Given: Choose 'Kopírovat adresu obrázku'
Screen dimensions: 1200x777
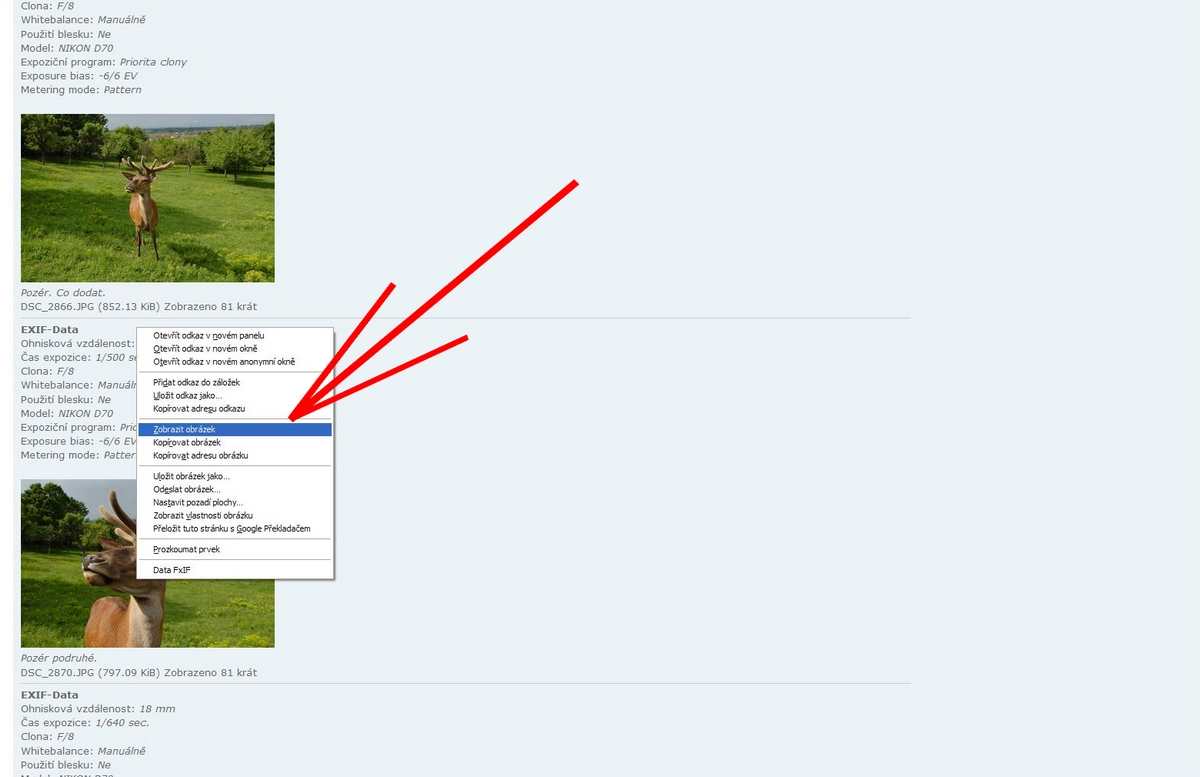Looking at the screenshot, I should pos(200,455).
